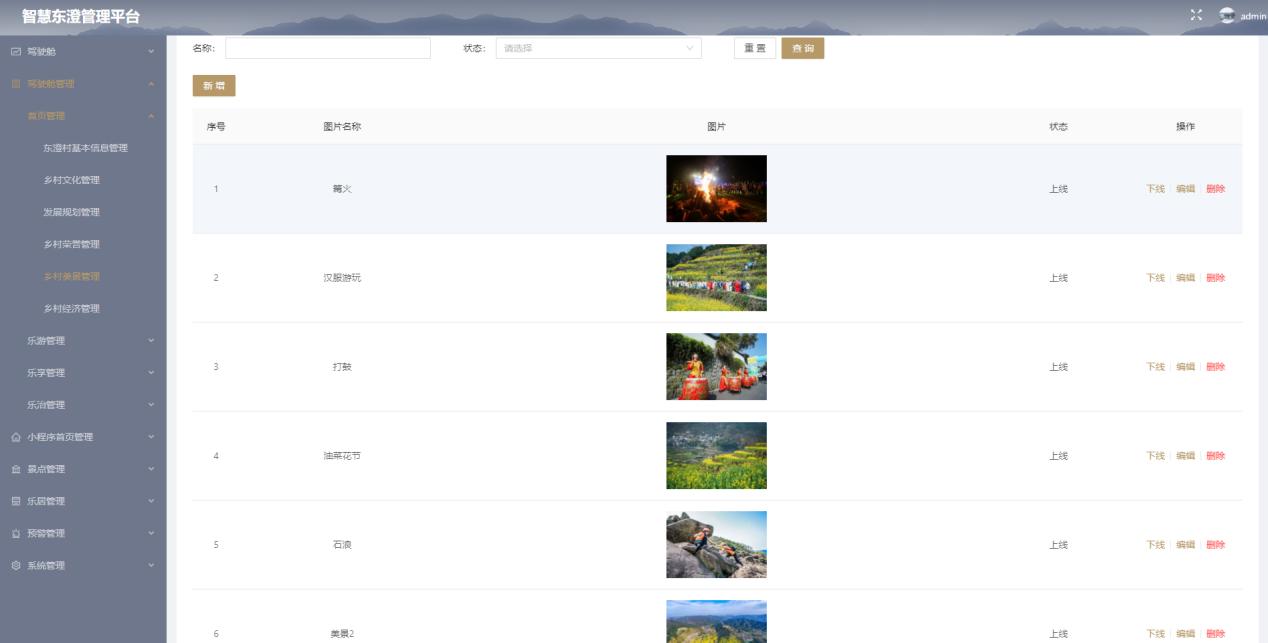The height and width of the screenshot is (643, 1268).
Task: Click the name cell 打鼓
Action: click(342, 367)
